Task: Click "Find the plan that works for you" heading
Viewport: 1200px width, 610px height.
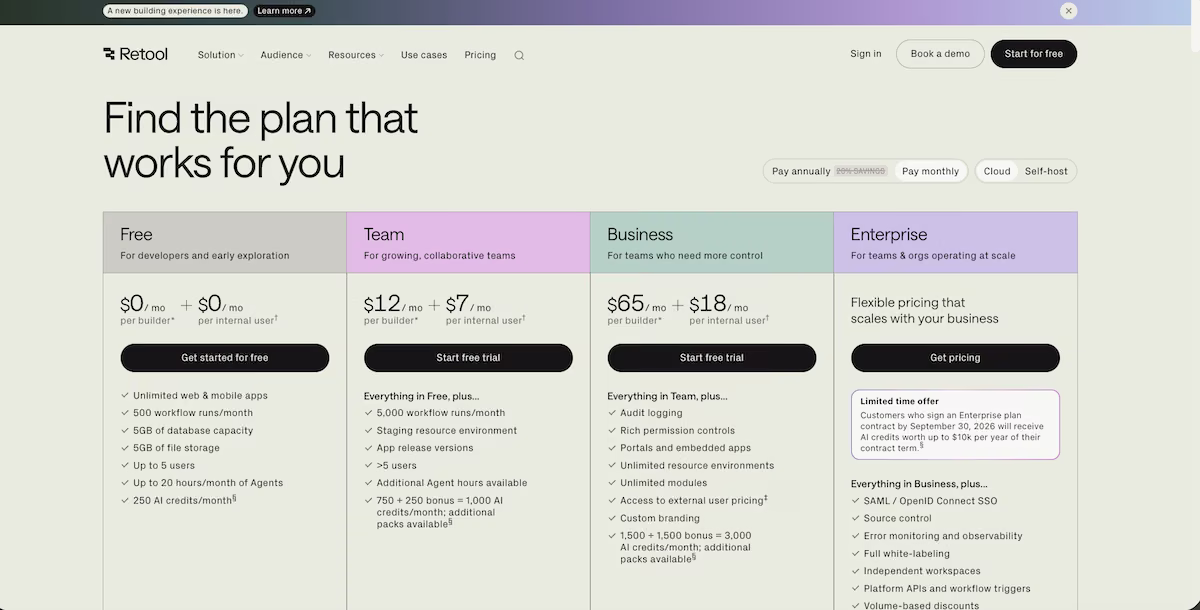Action: [261, 140]
